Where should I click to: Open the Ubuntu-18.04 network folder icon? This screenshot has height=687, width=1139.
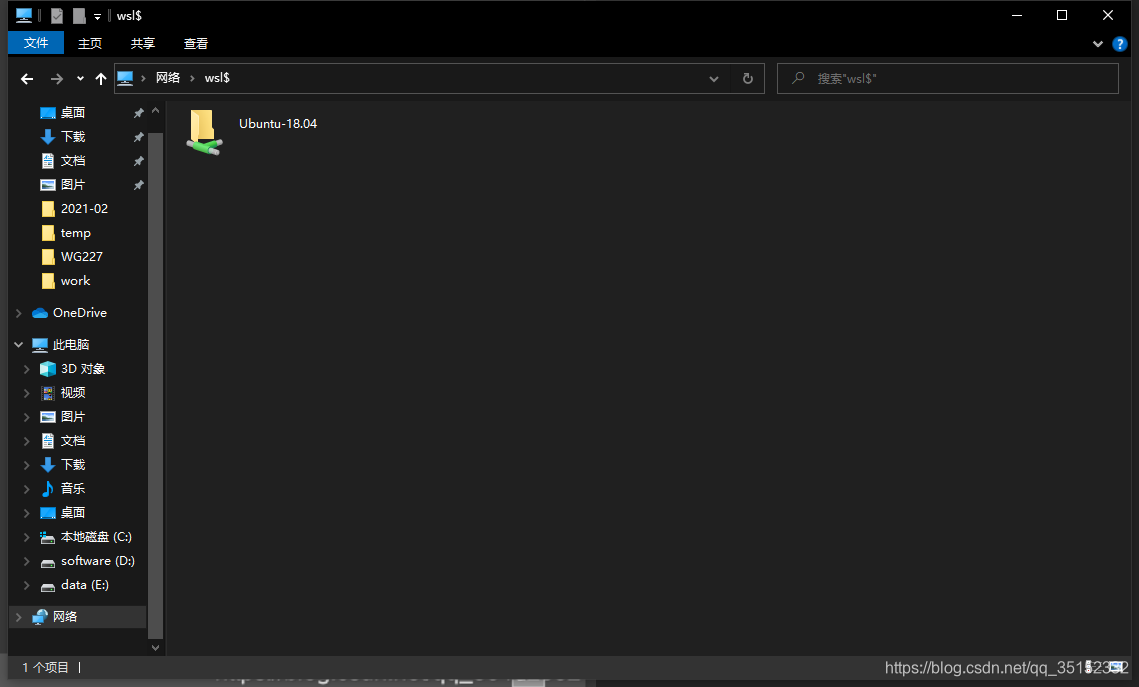(x=204, y=131)
